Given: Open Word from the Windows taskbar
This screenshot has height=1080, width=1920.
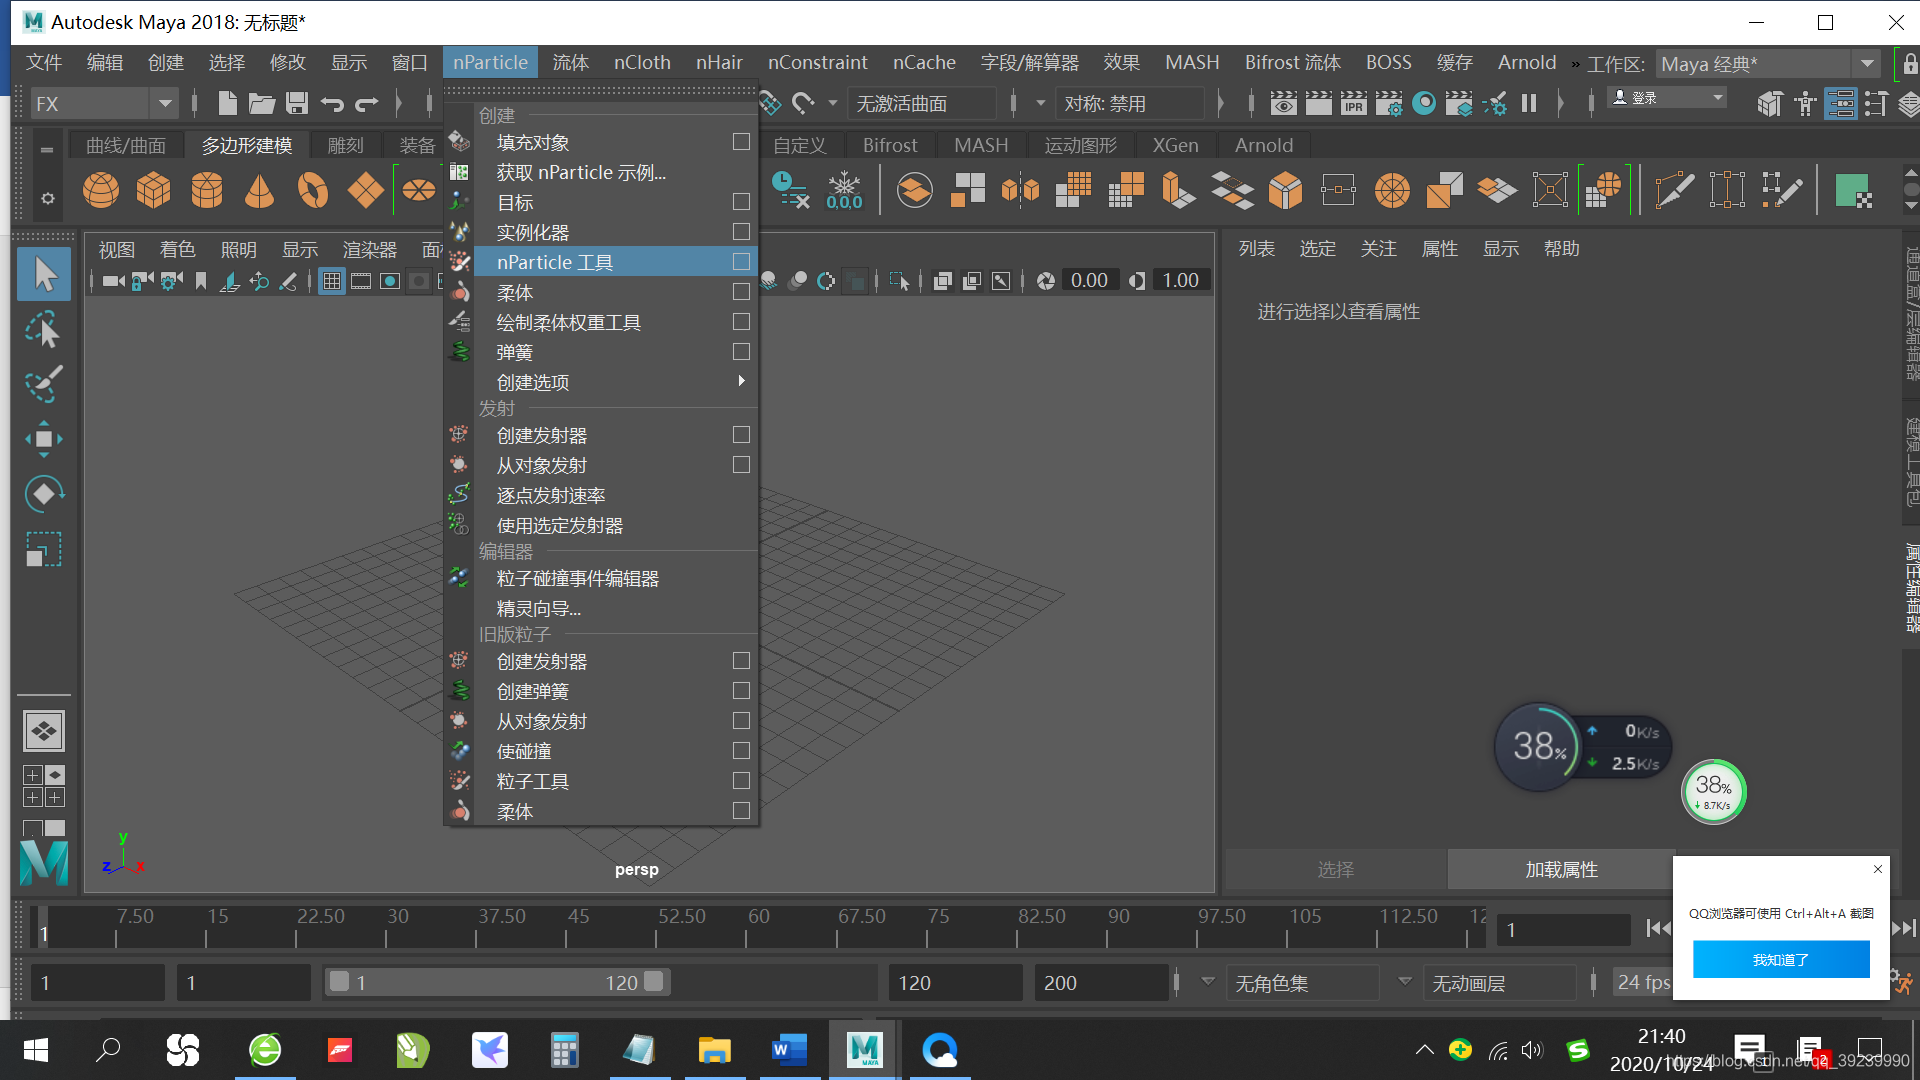Looking at the screenshot, I should [x=788, y=1050].
